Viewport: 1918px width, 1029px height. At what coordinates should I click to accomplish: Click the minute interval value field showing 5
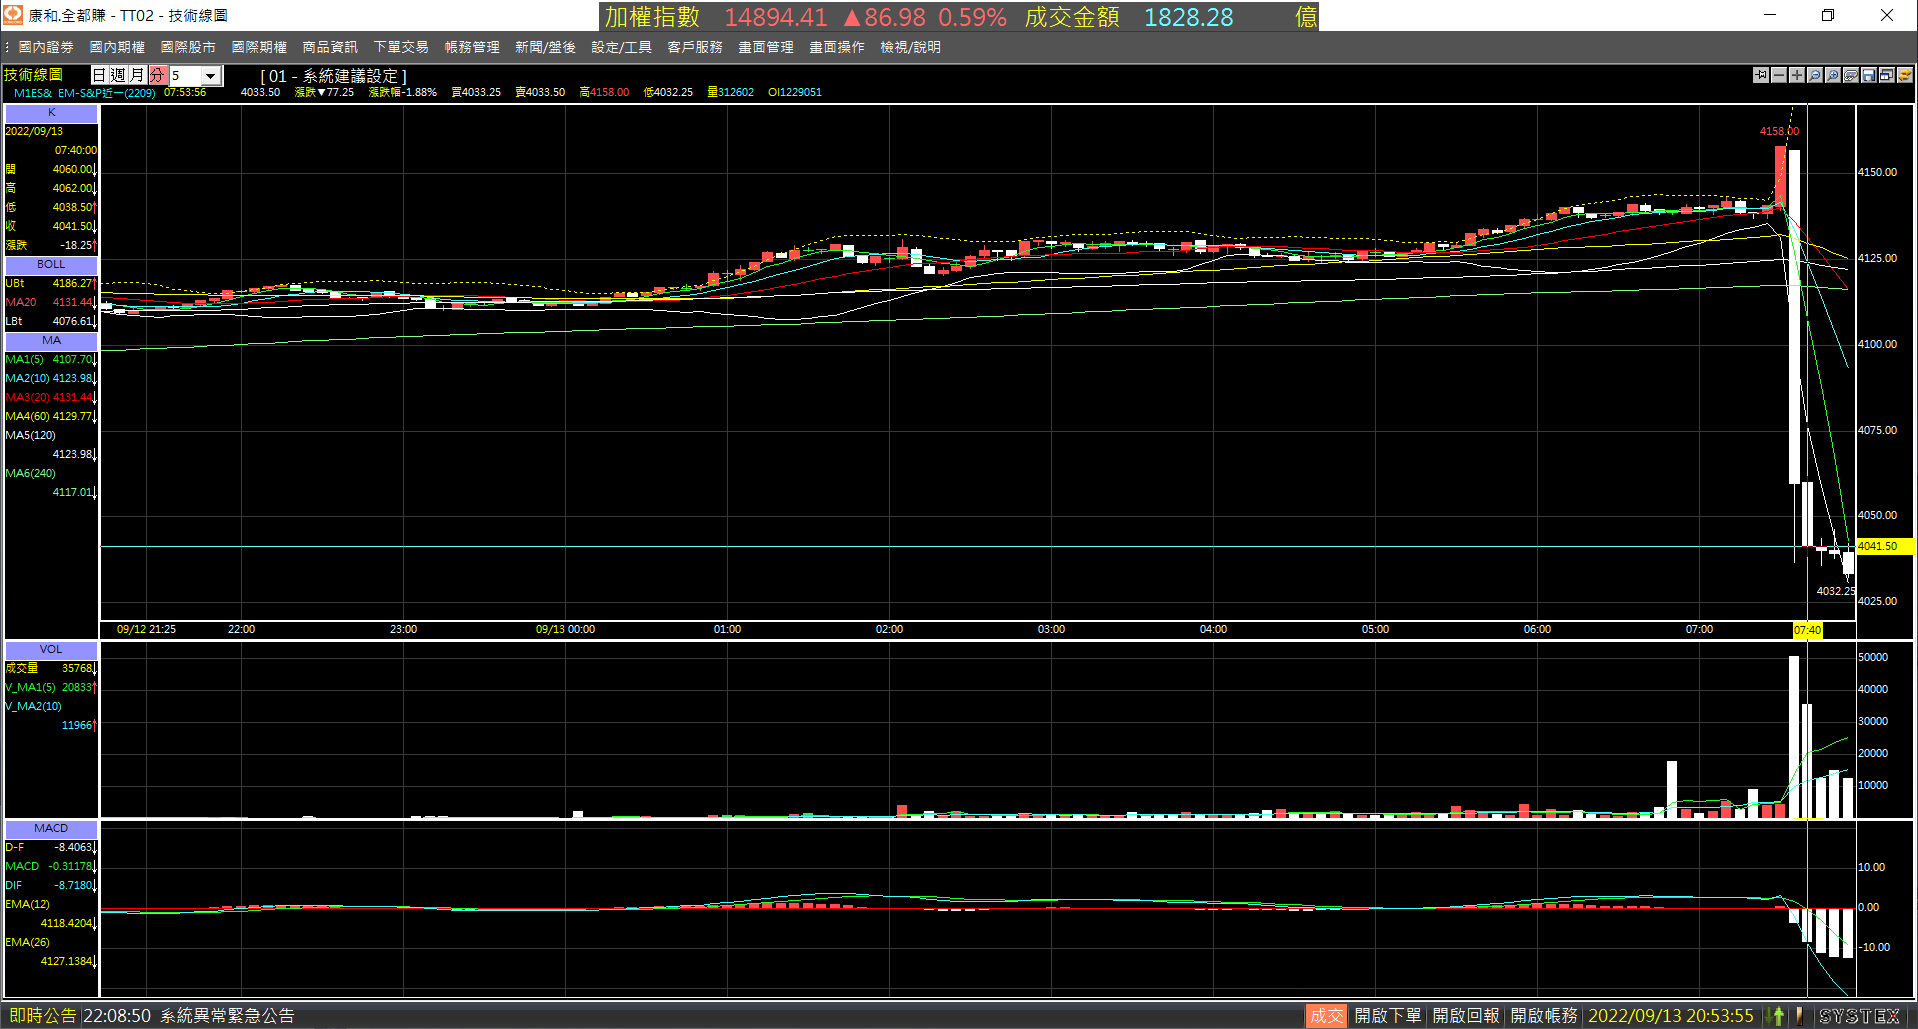click(x=184, y=76)
